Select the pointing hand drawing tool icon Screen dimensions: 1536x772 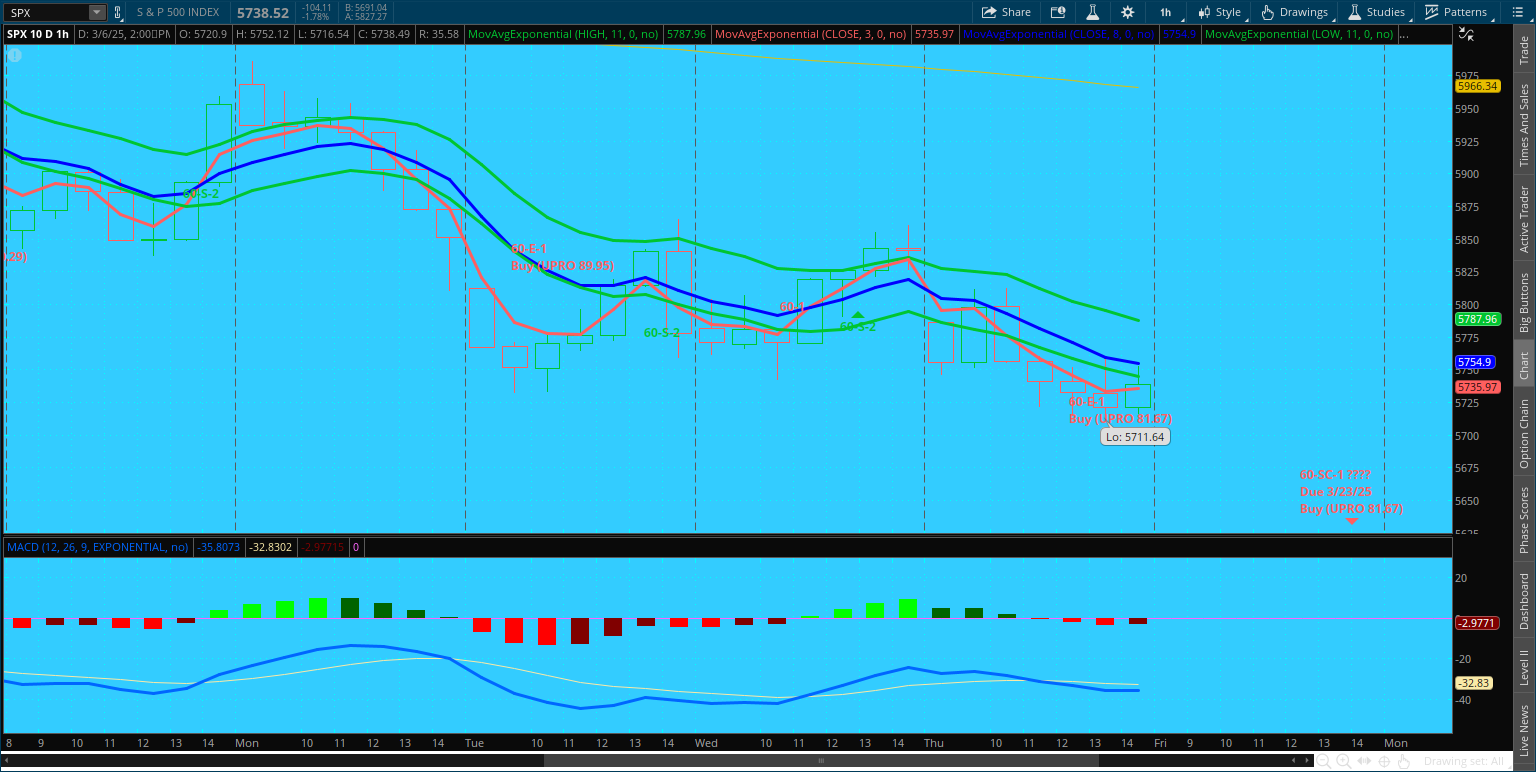click(x=1403, y=762)
